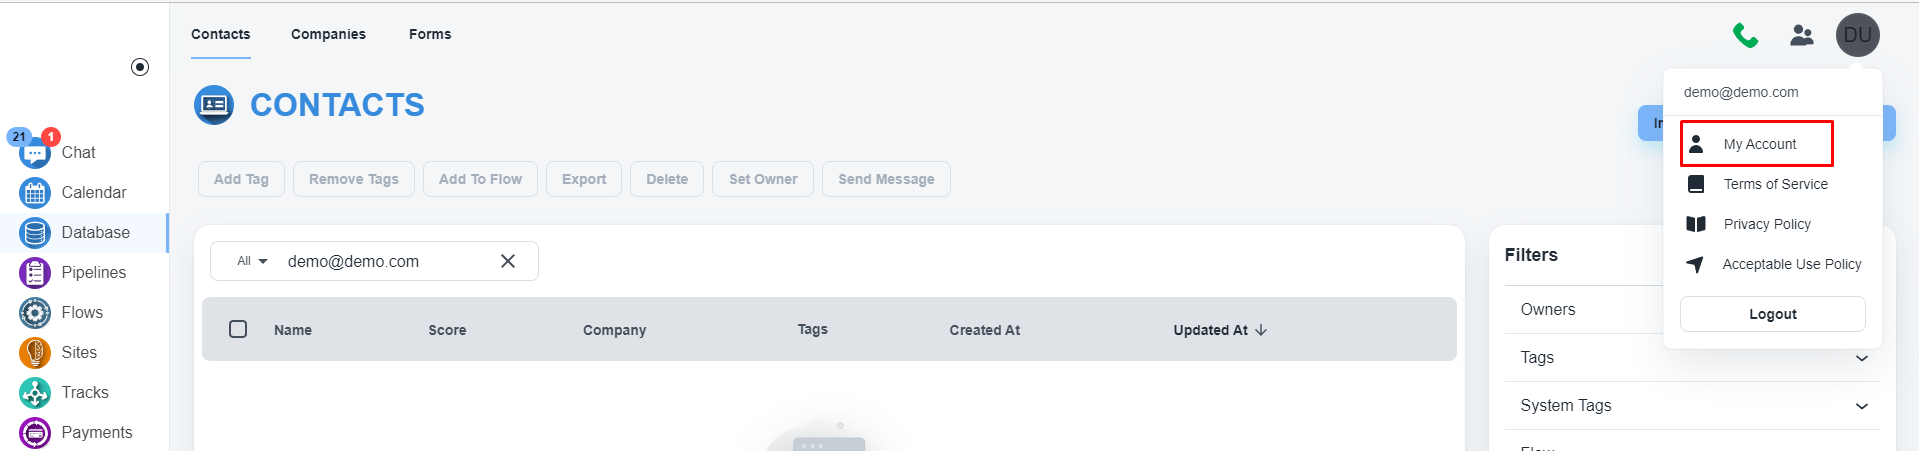
Task: Tick the select-all contacts checkbox
Action: [238, 329]
